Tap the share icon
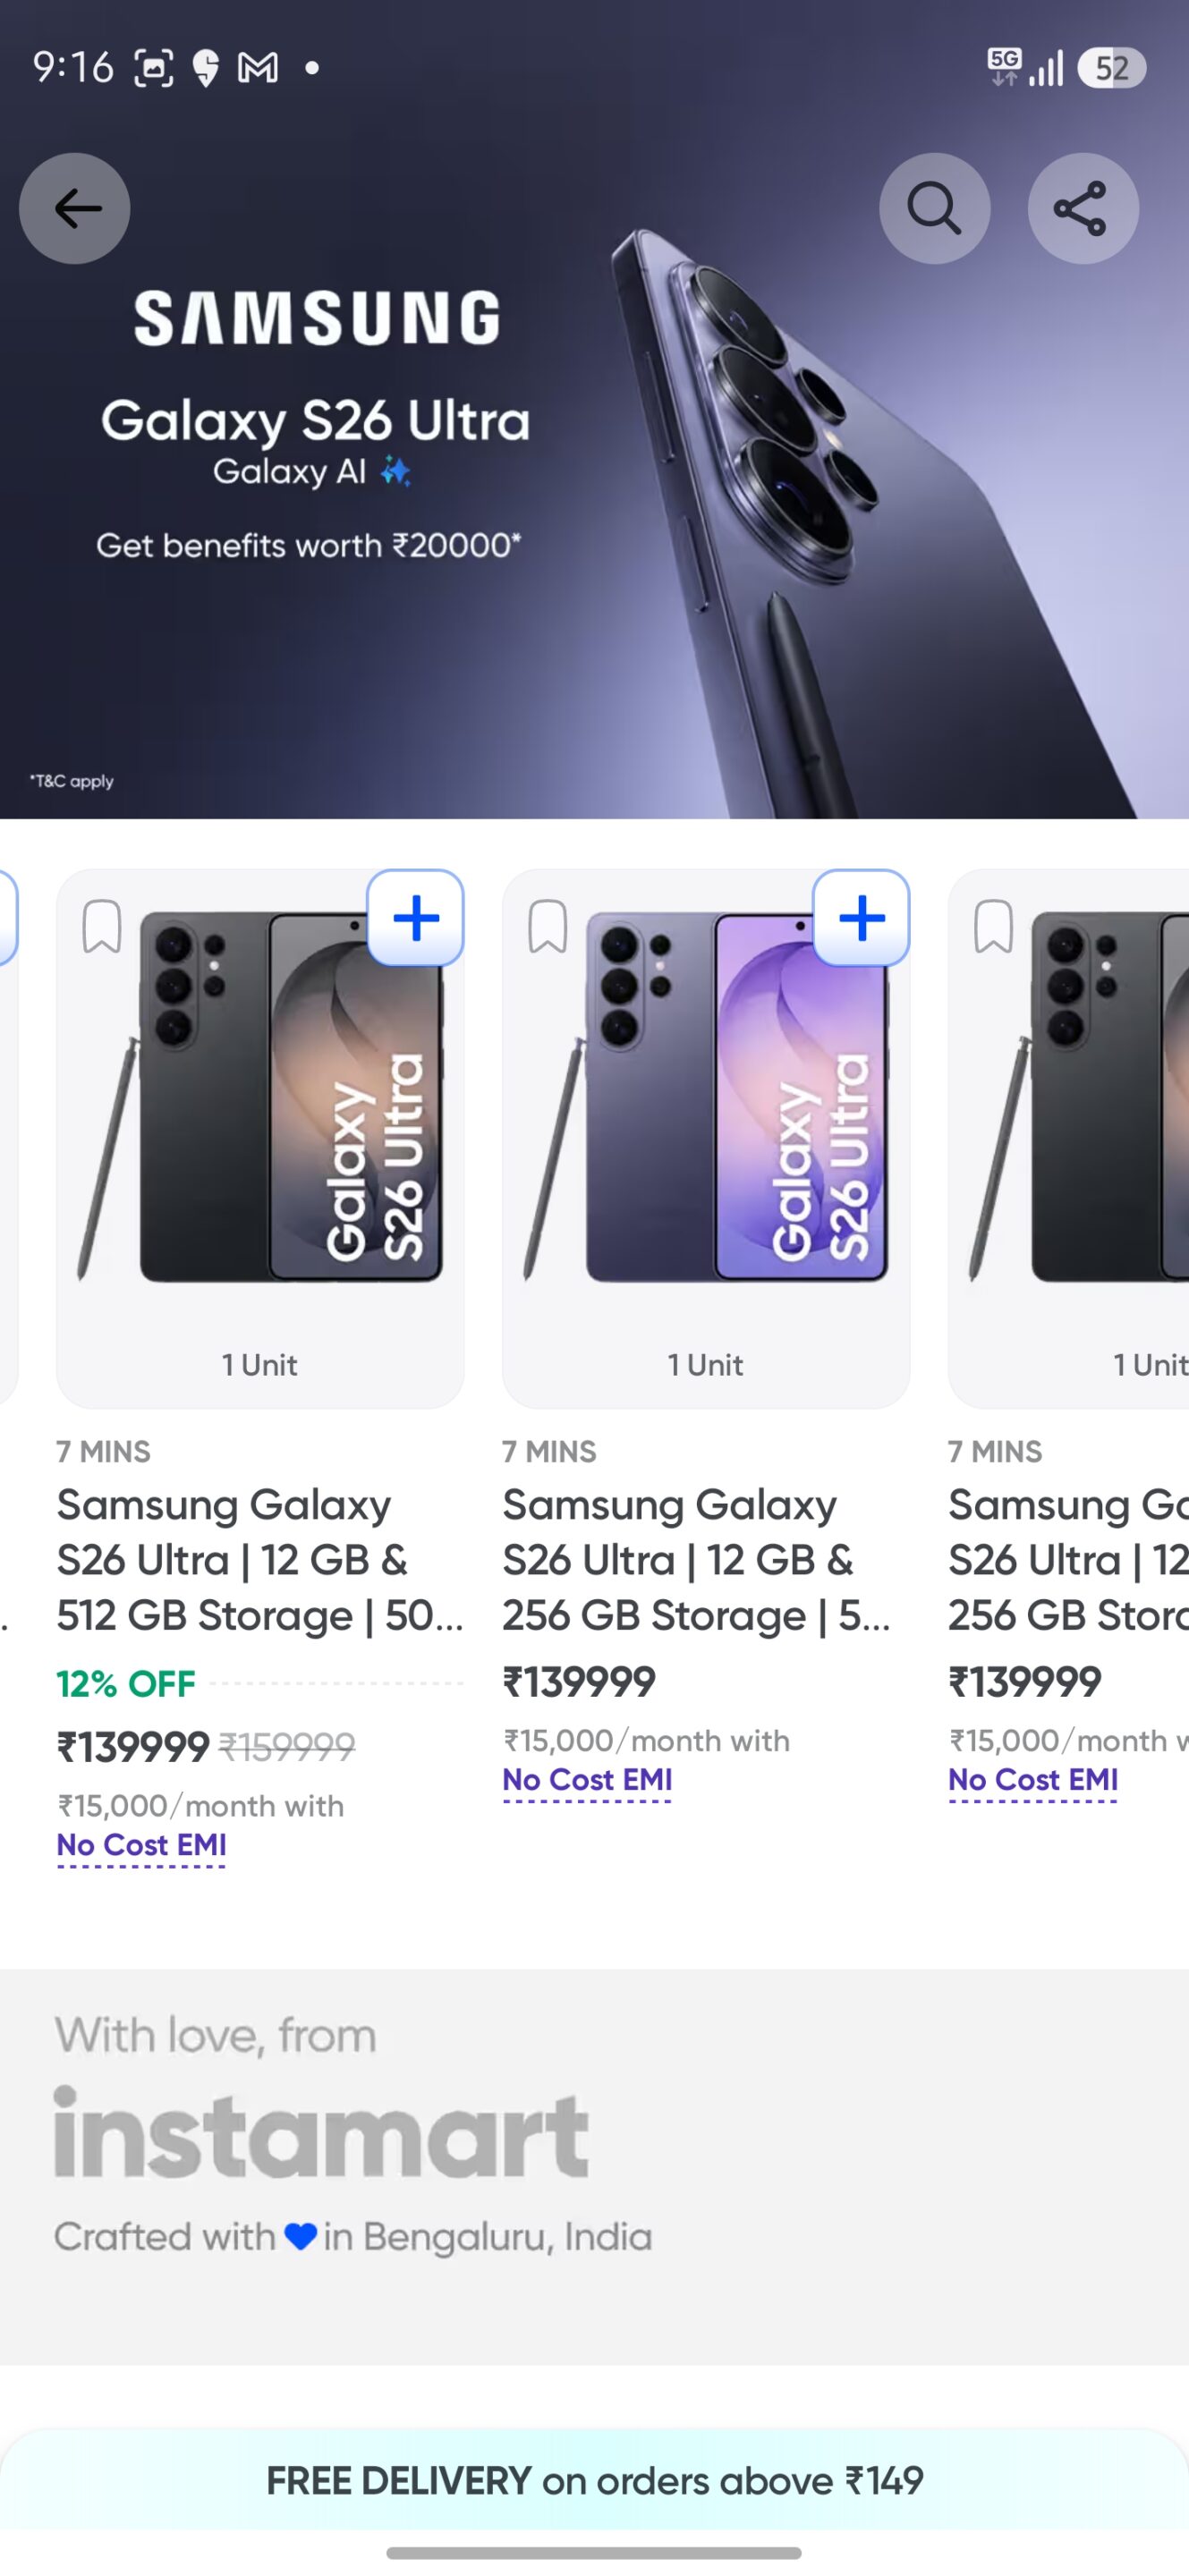 [1082, 208]
